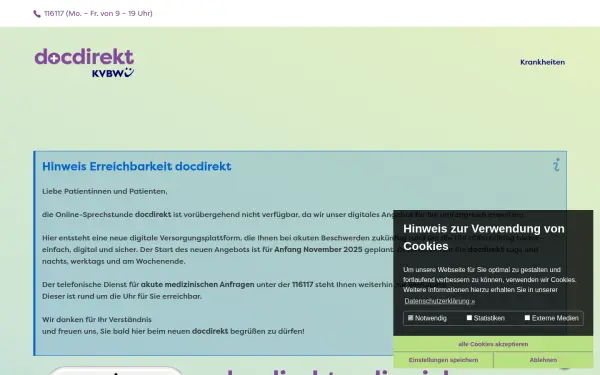600x375 pixels.
Task: Decline cookies with the Ablehnen button
Action: [543, 360]
